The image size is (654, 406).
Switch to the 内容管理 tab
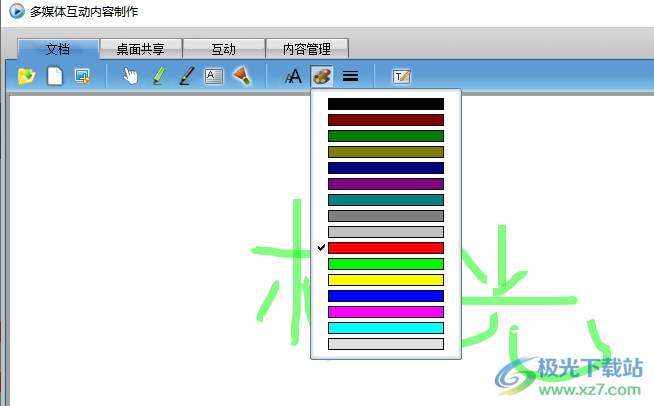pyautogui.click(x=307, y=49)
